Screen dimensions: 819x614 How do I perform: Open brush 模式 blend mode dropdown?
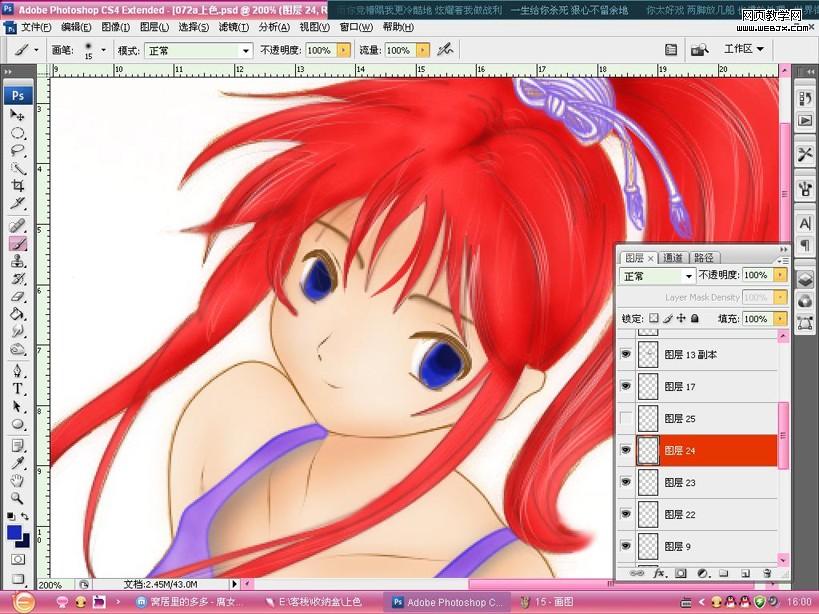[198, 50]
